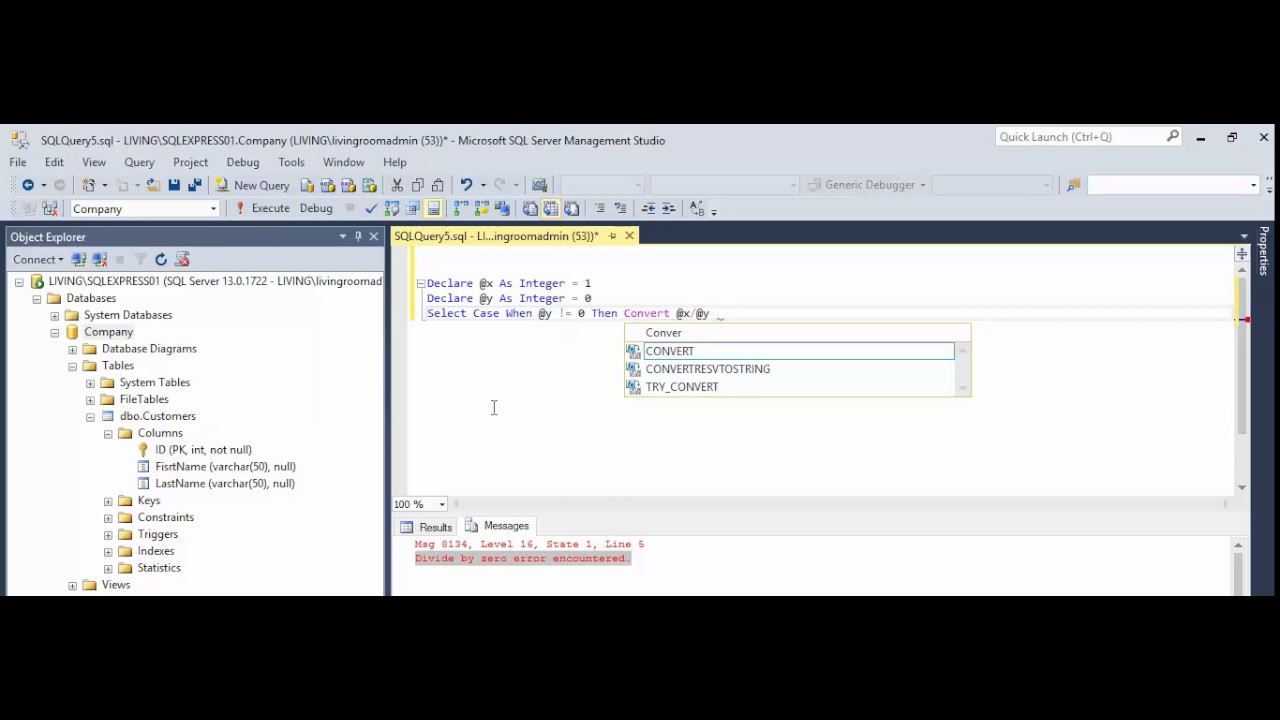Click the Execute query button
This screenshot has height=720, width=1280.
click(262, 208)
